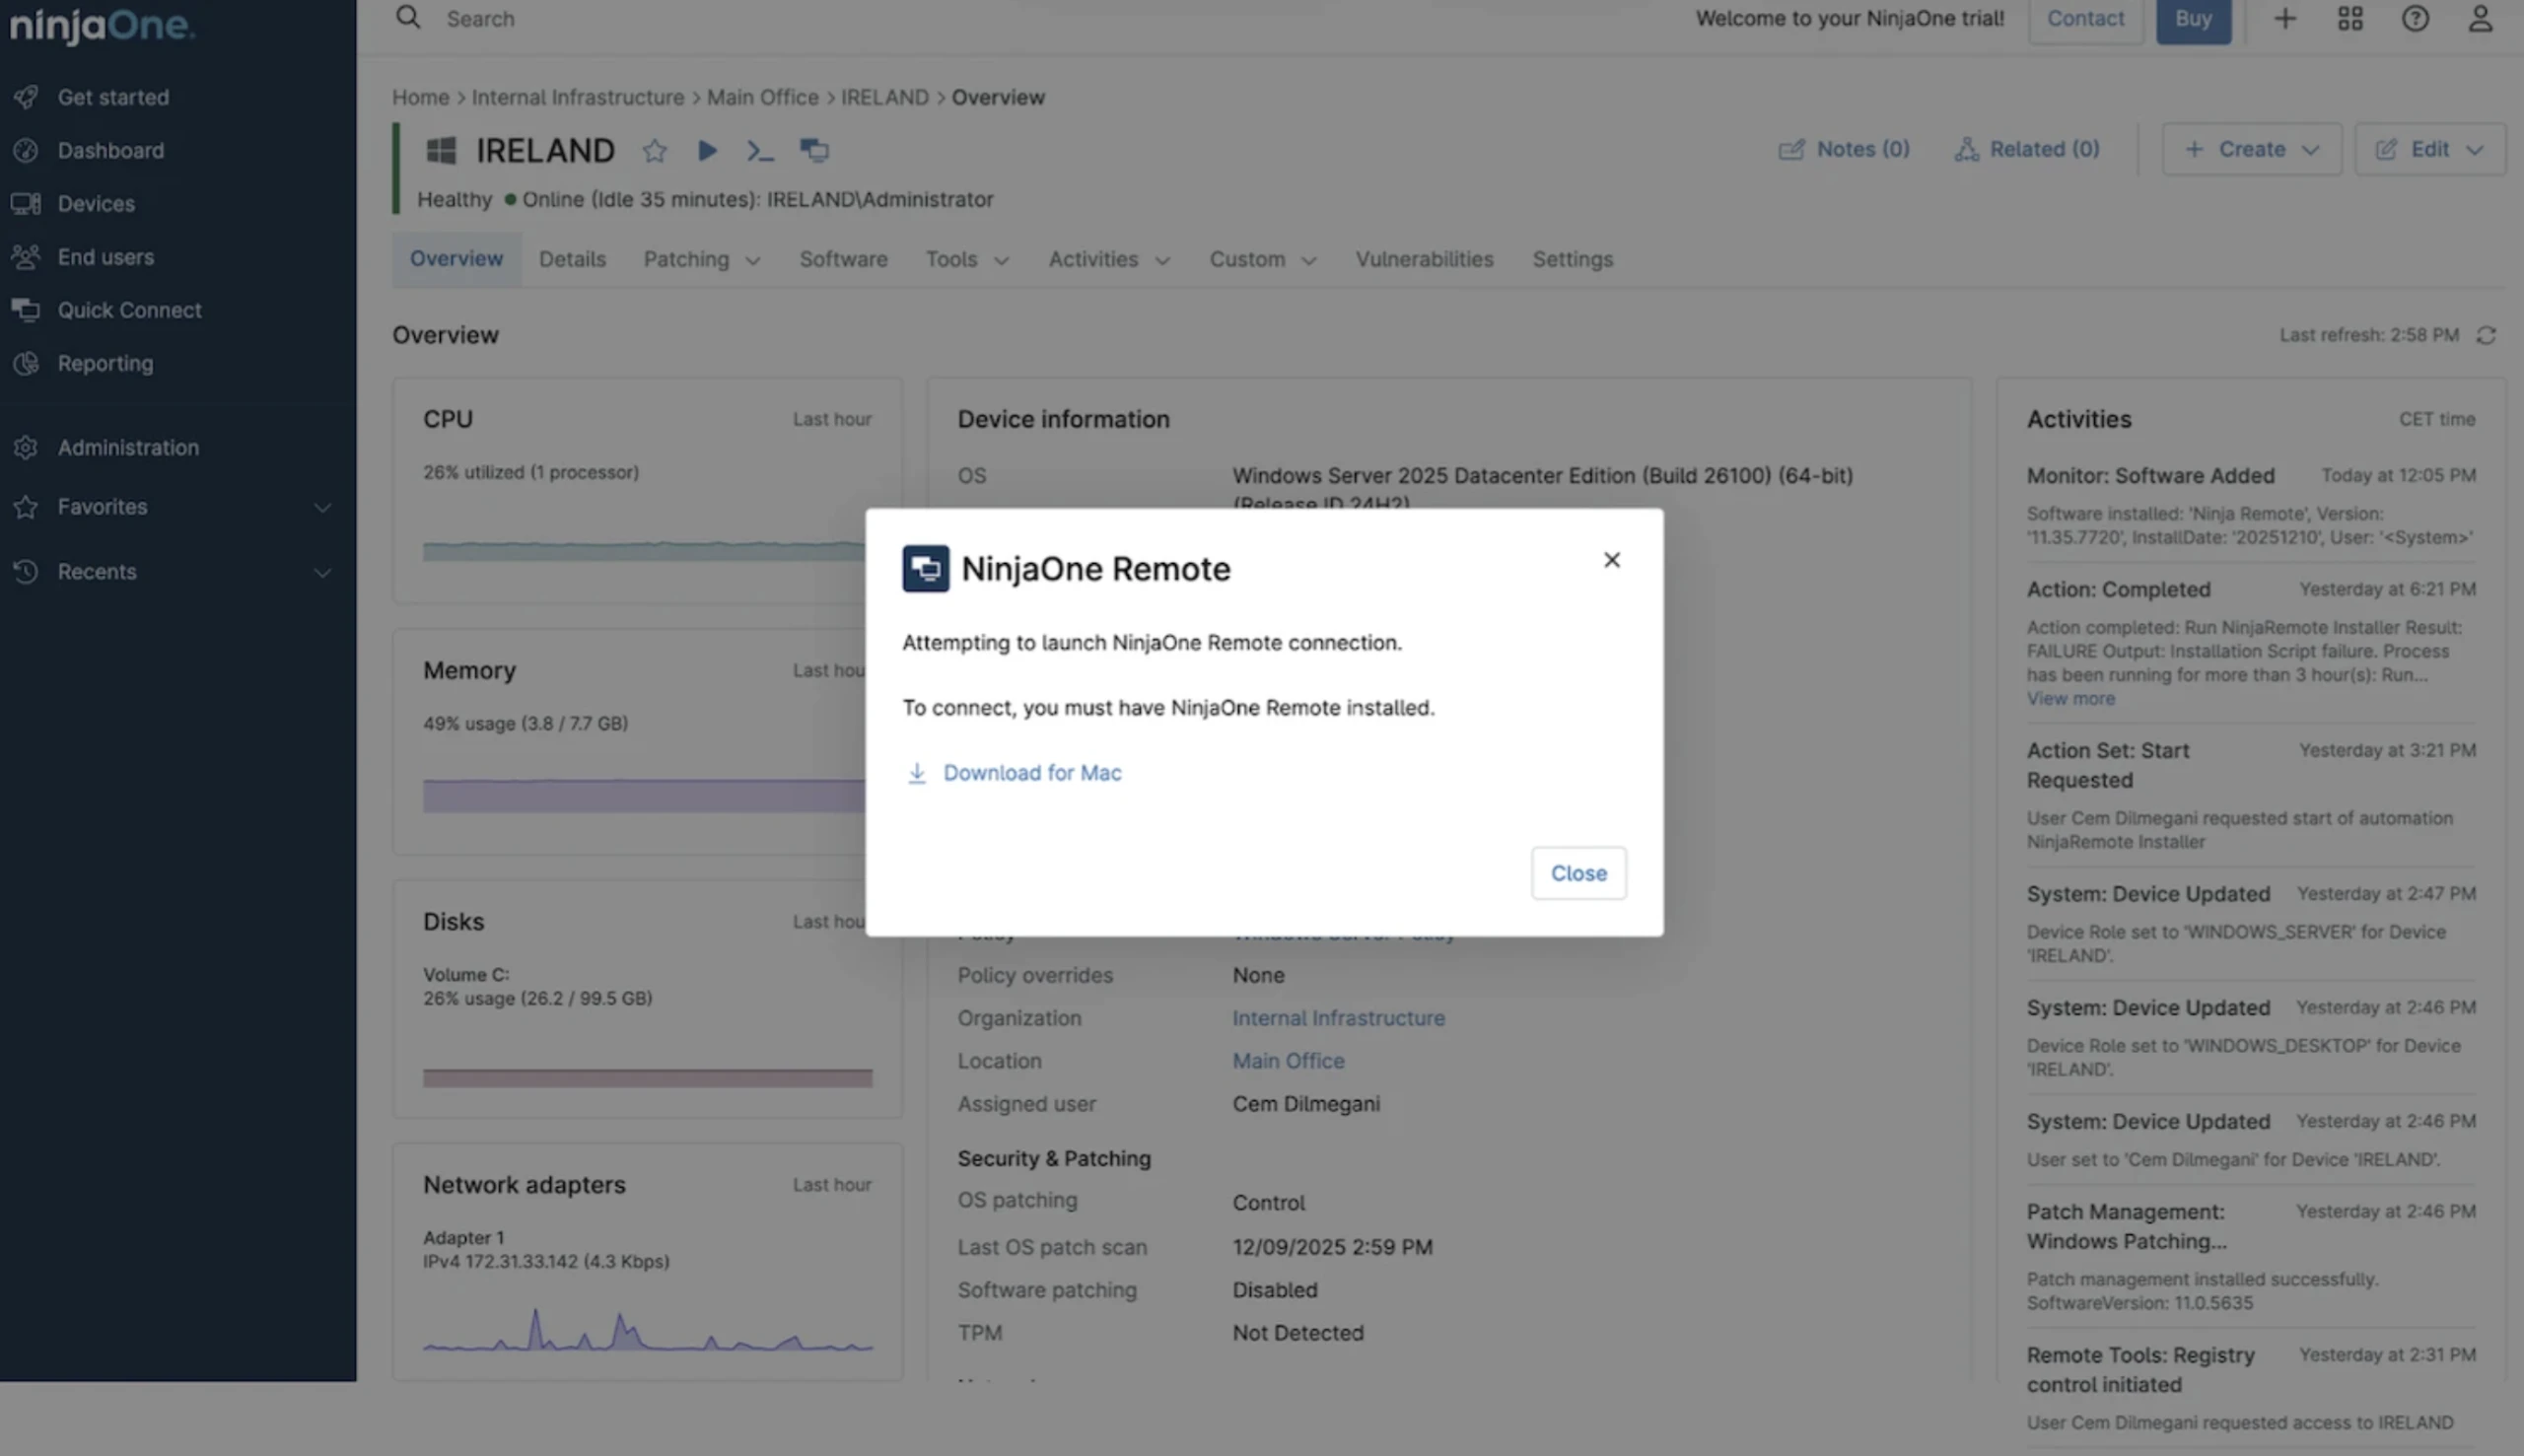The width and height of the screenshot is (2524, 1456).
Task: Click the Internal Infrastructure breadcrumb
Action: coord(578,97)
